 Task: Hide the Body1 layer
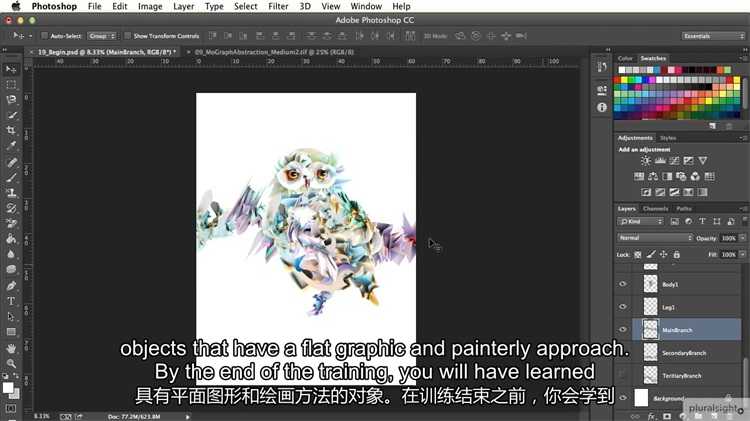(623, 284)
